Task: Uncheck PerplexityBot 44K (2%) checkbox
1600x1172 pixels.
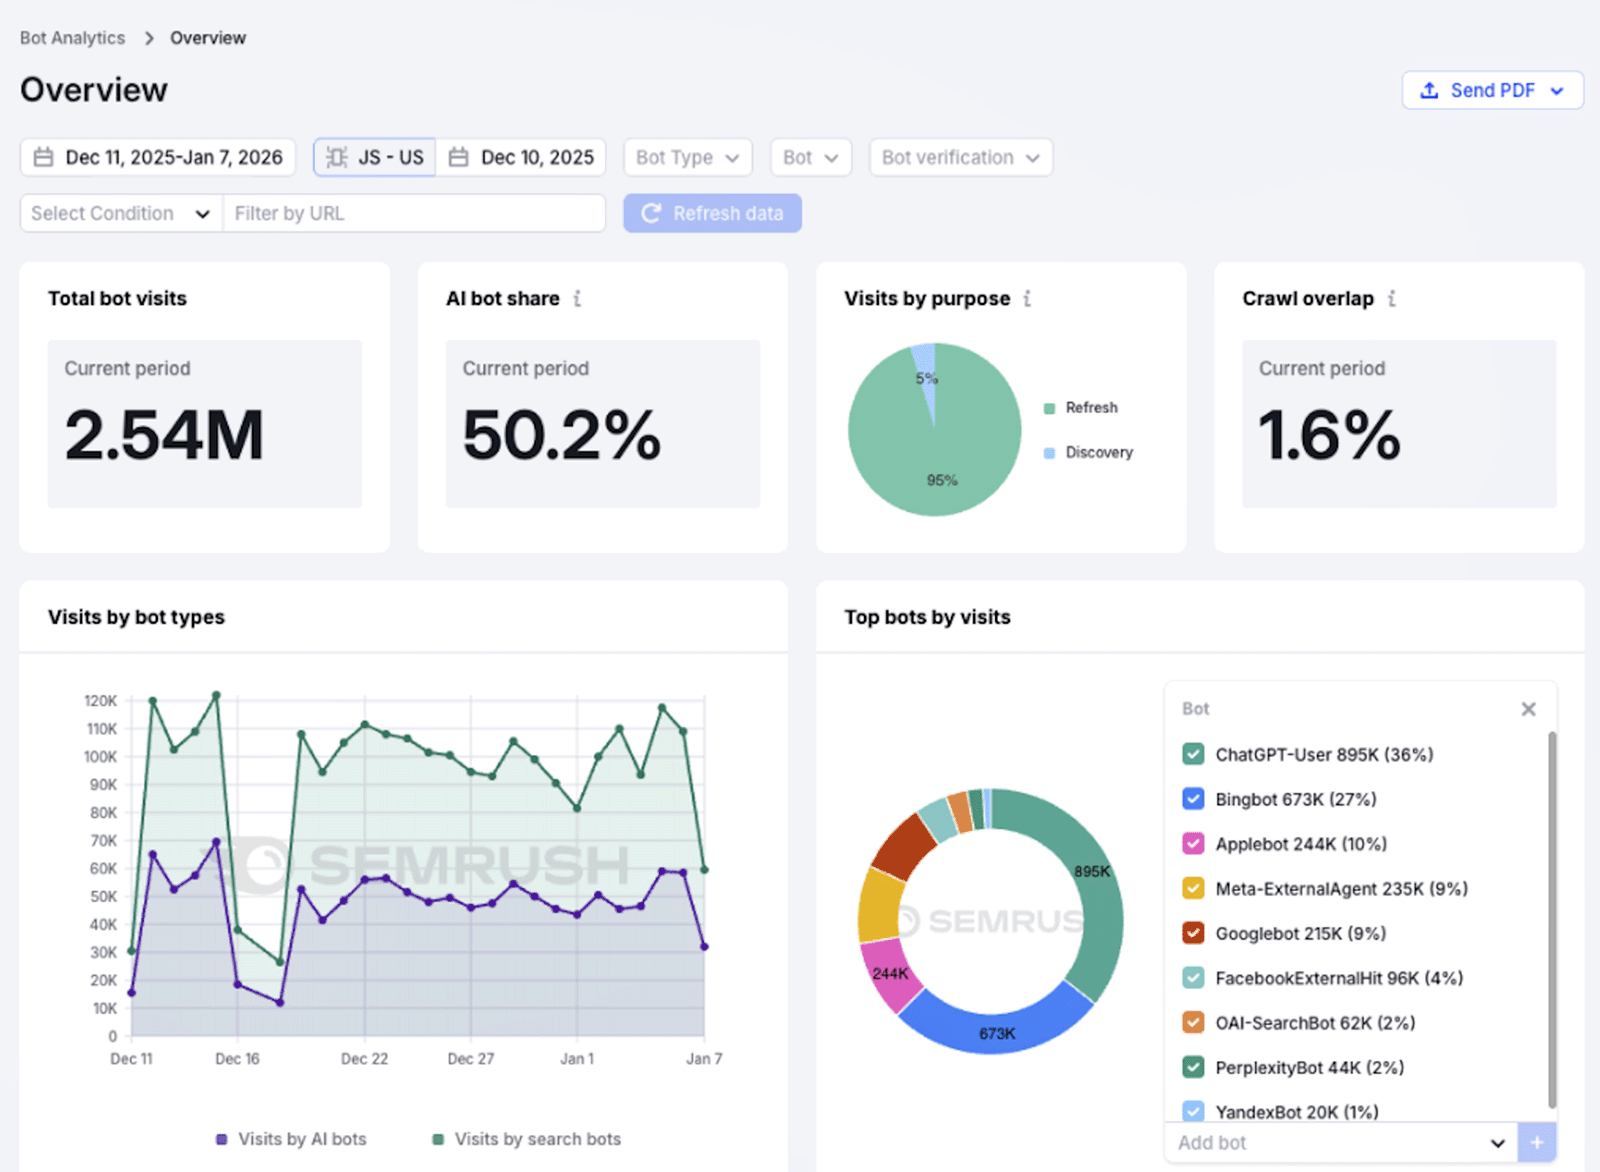Action: (x=1193, y=1067)
